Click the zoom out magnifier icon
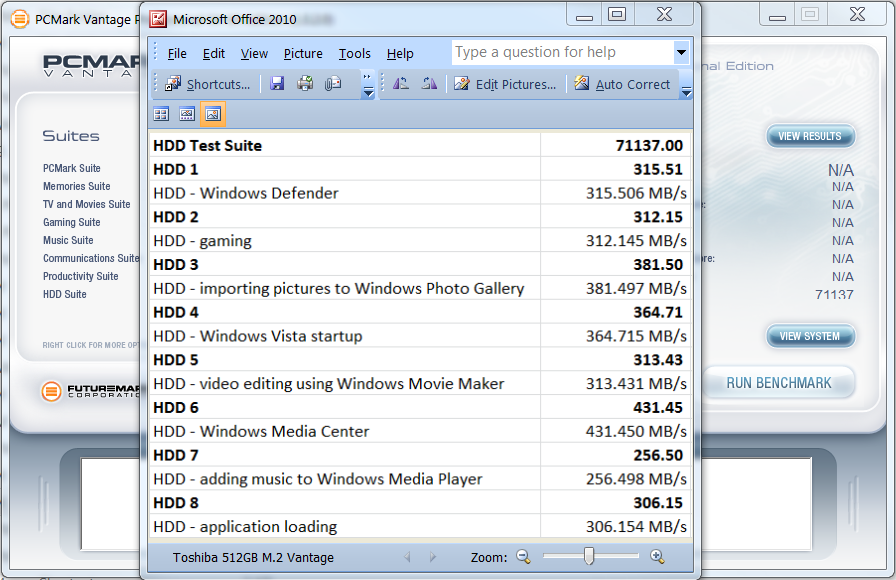Viewport: 896px width, 580px height. 523,557
